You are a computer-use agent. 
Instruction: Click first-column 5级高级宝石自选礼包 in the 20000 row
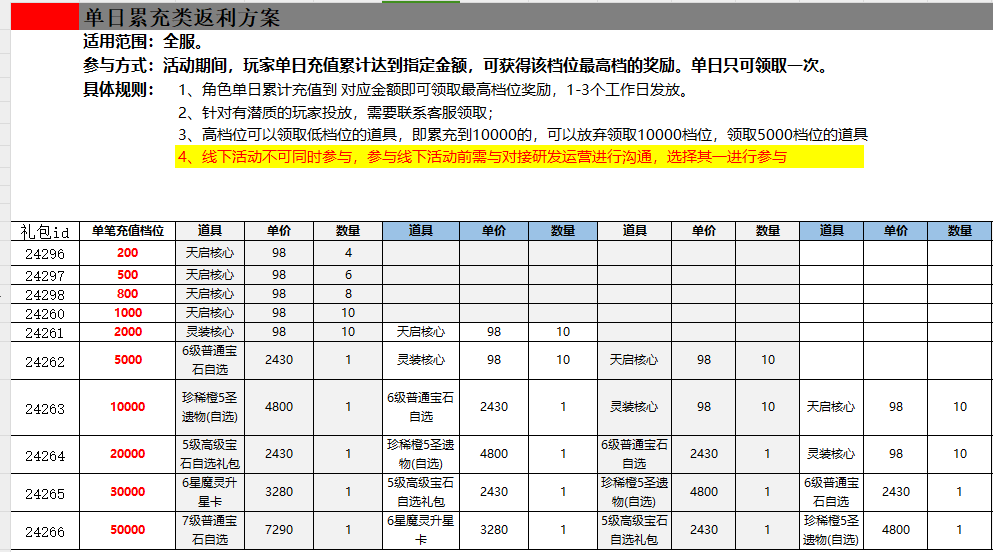[210, 455]
